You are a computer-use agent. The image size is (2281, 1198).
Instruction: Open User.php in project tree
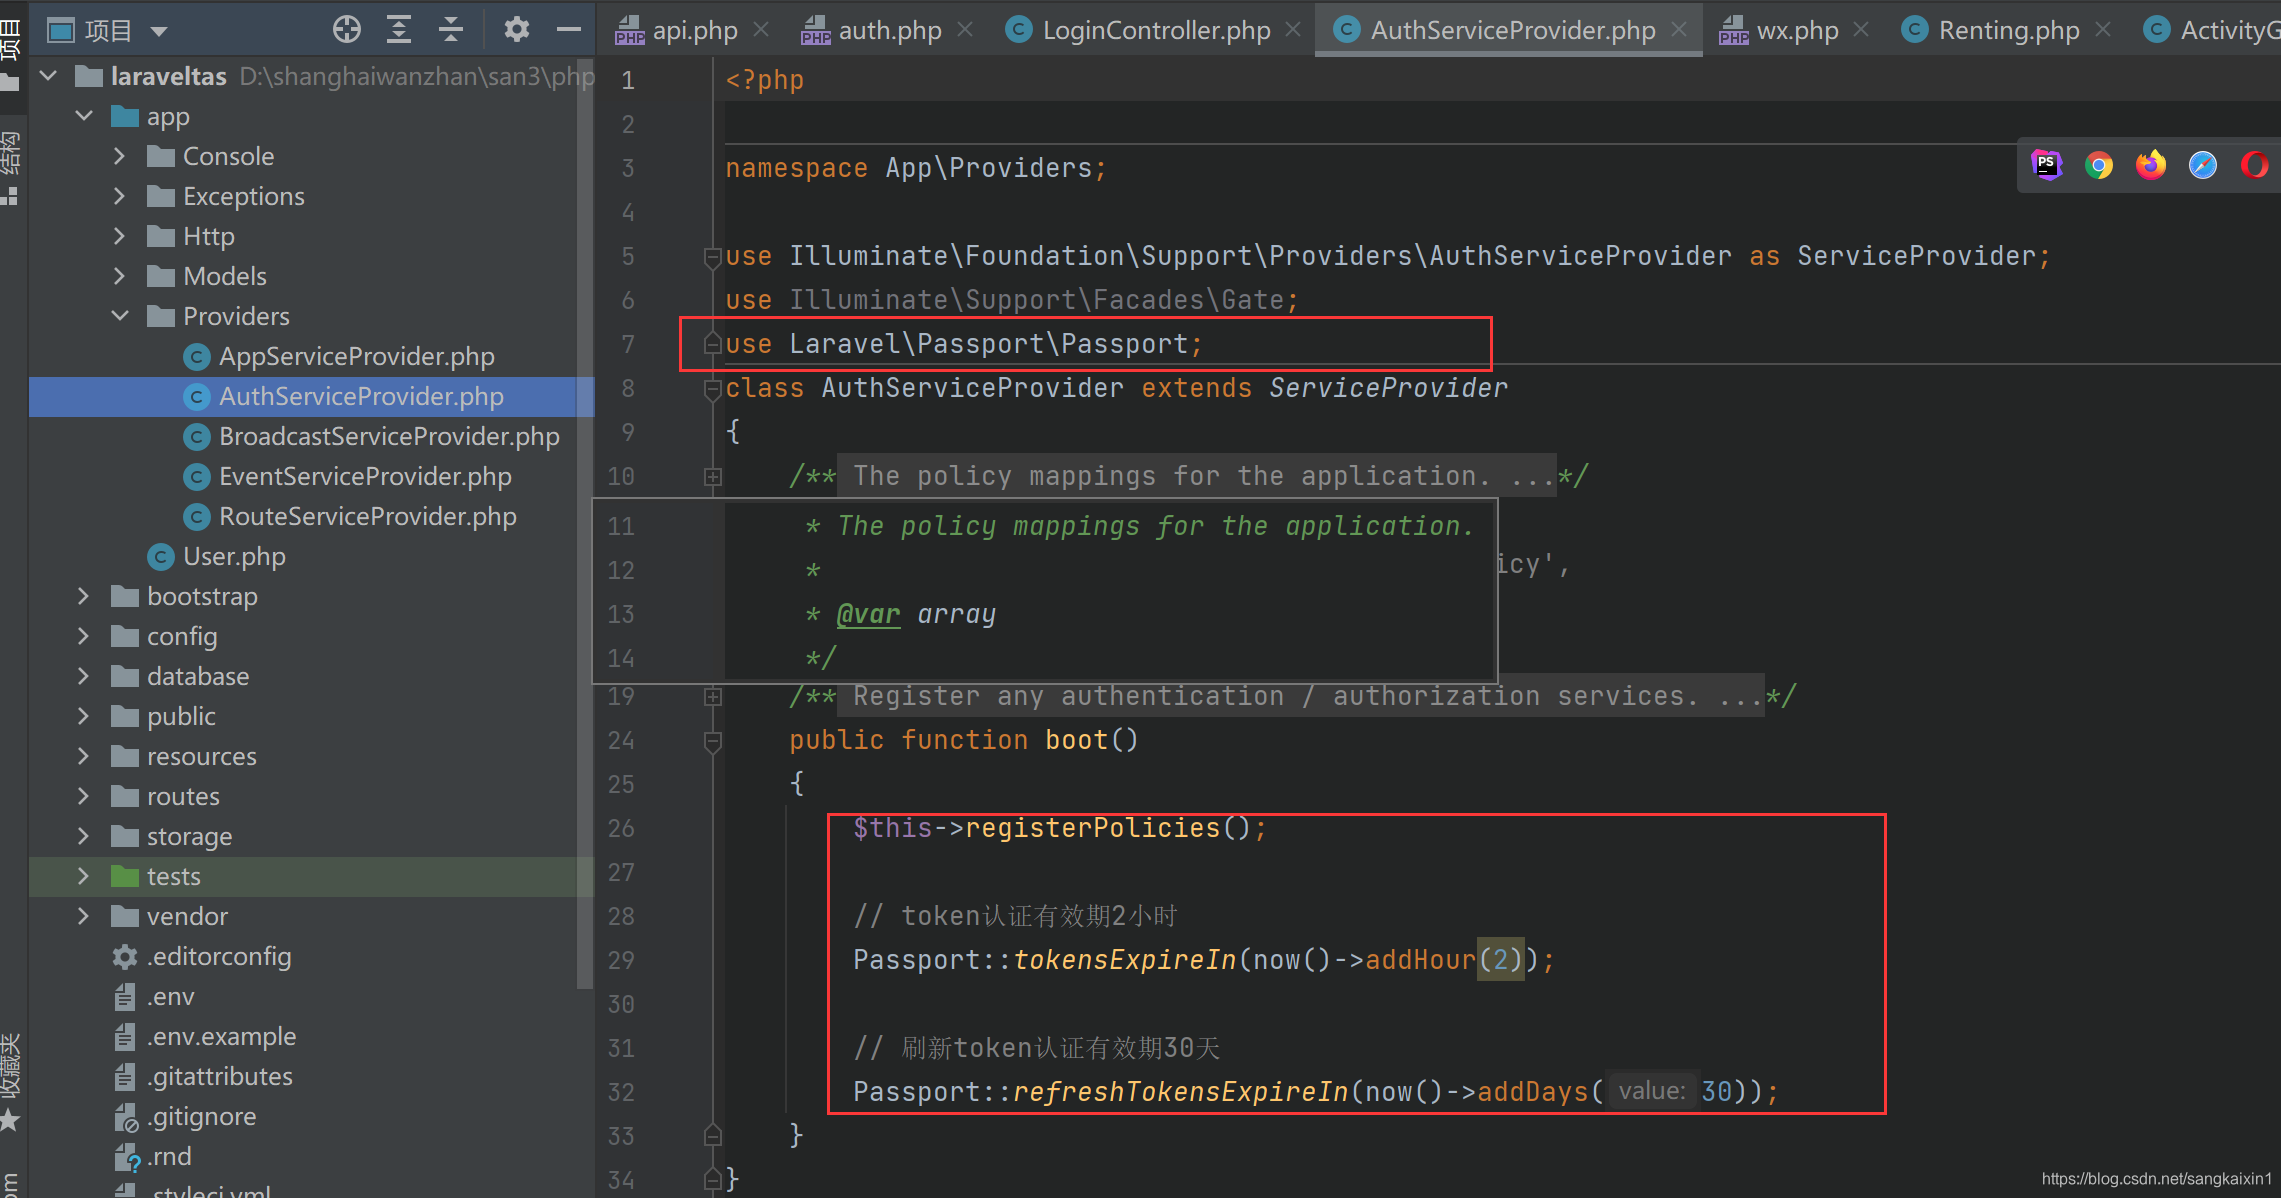coord(217,556)
